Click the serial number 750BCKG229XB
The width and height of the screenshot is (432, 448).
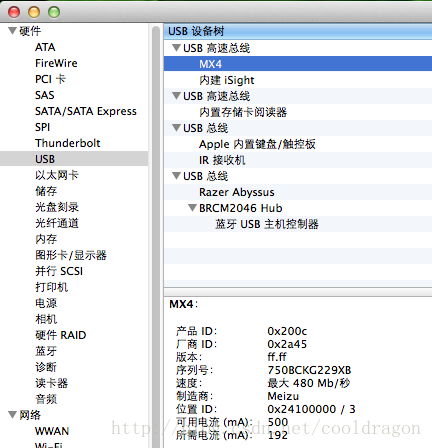coord(309,370)
